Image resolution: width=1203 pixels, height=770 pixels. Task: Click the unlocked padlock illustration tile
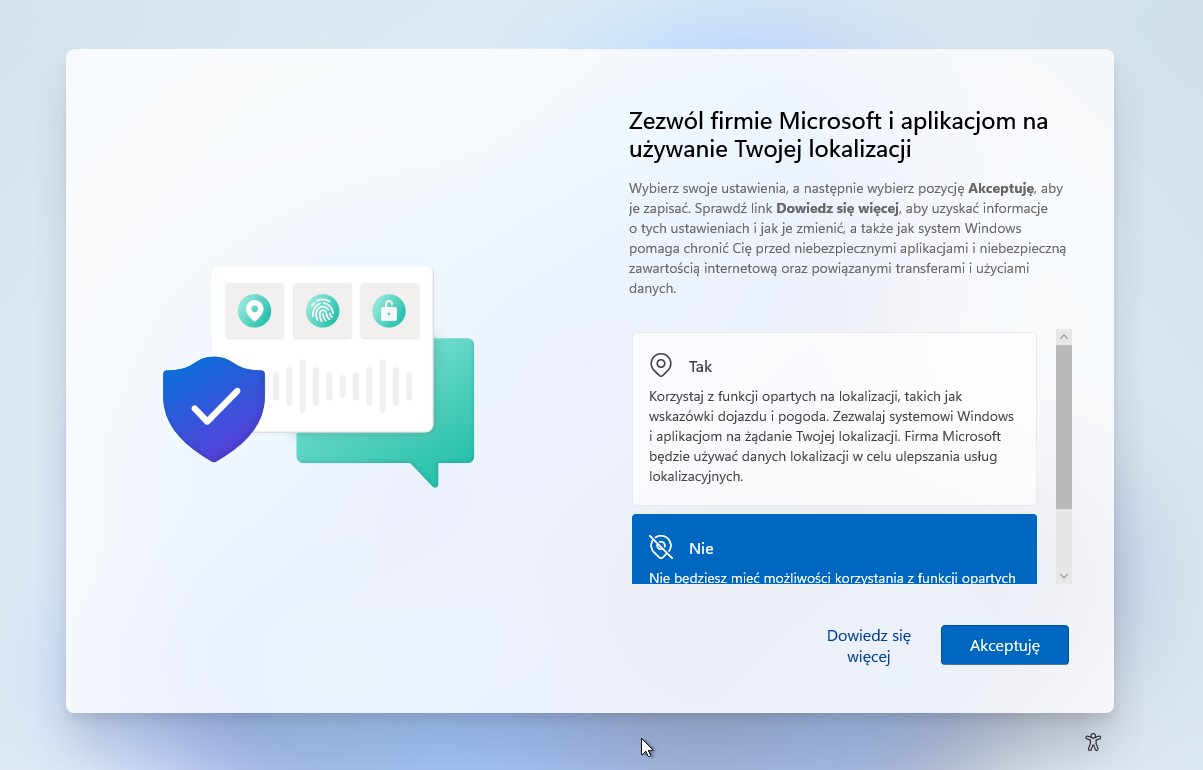[x=389, y=311]
